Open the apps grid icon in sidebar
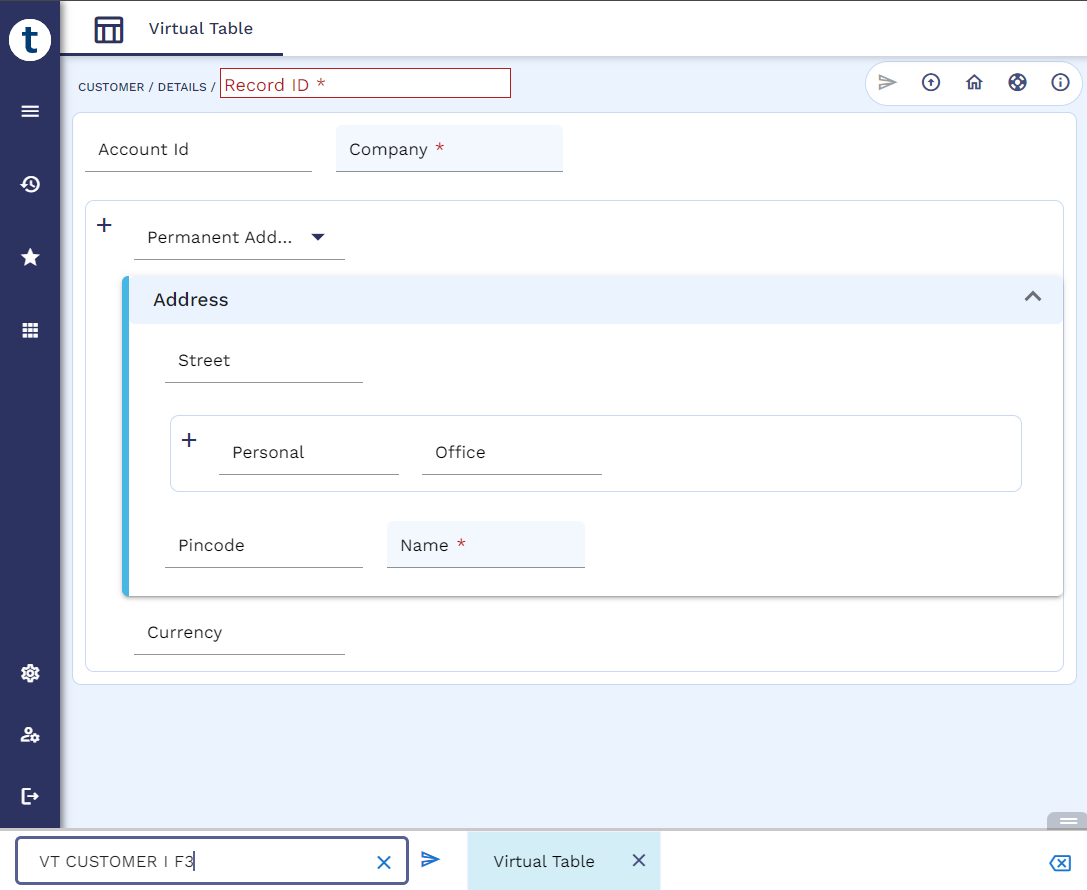The image size is (1087, 890). click(x=30, y=330)
